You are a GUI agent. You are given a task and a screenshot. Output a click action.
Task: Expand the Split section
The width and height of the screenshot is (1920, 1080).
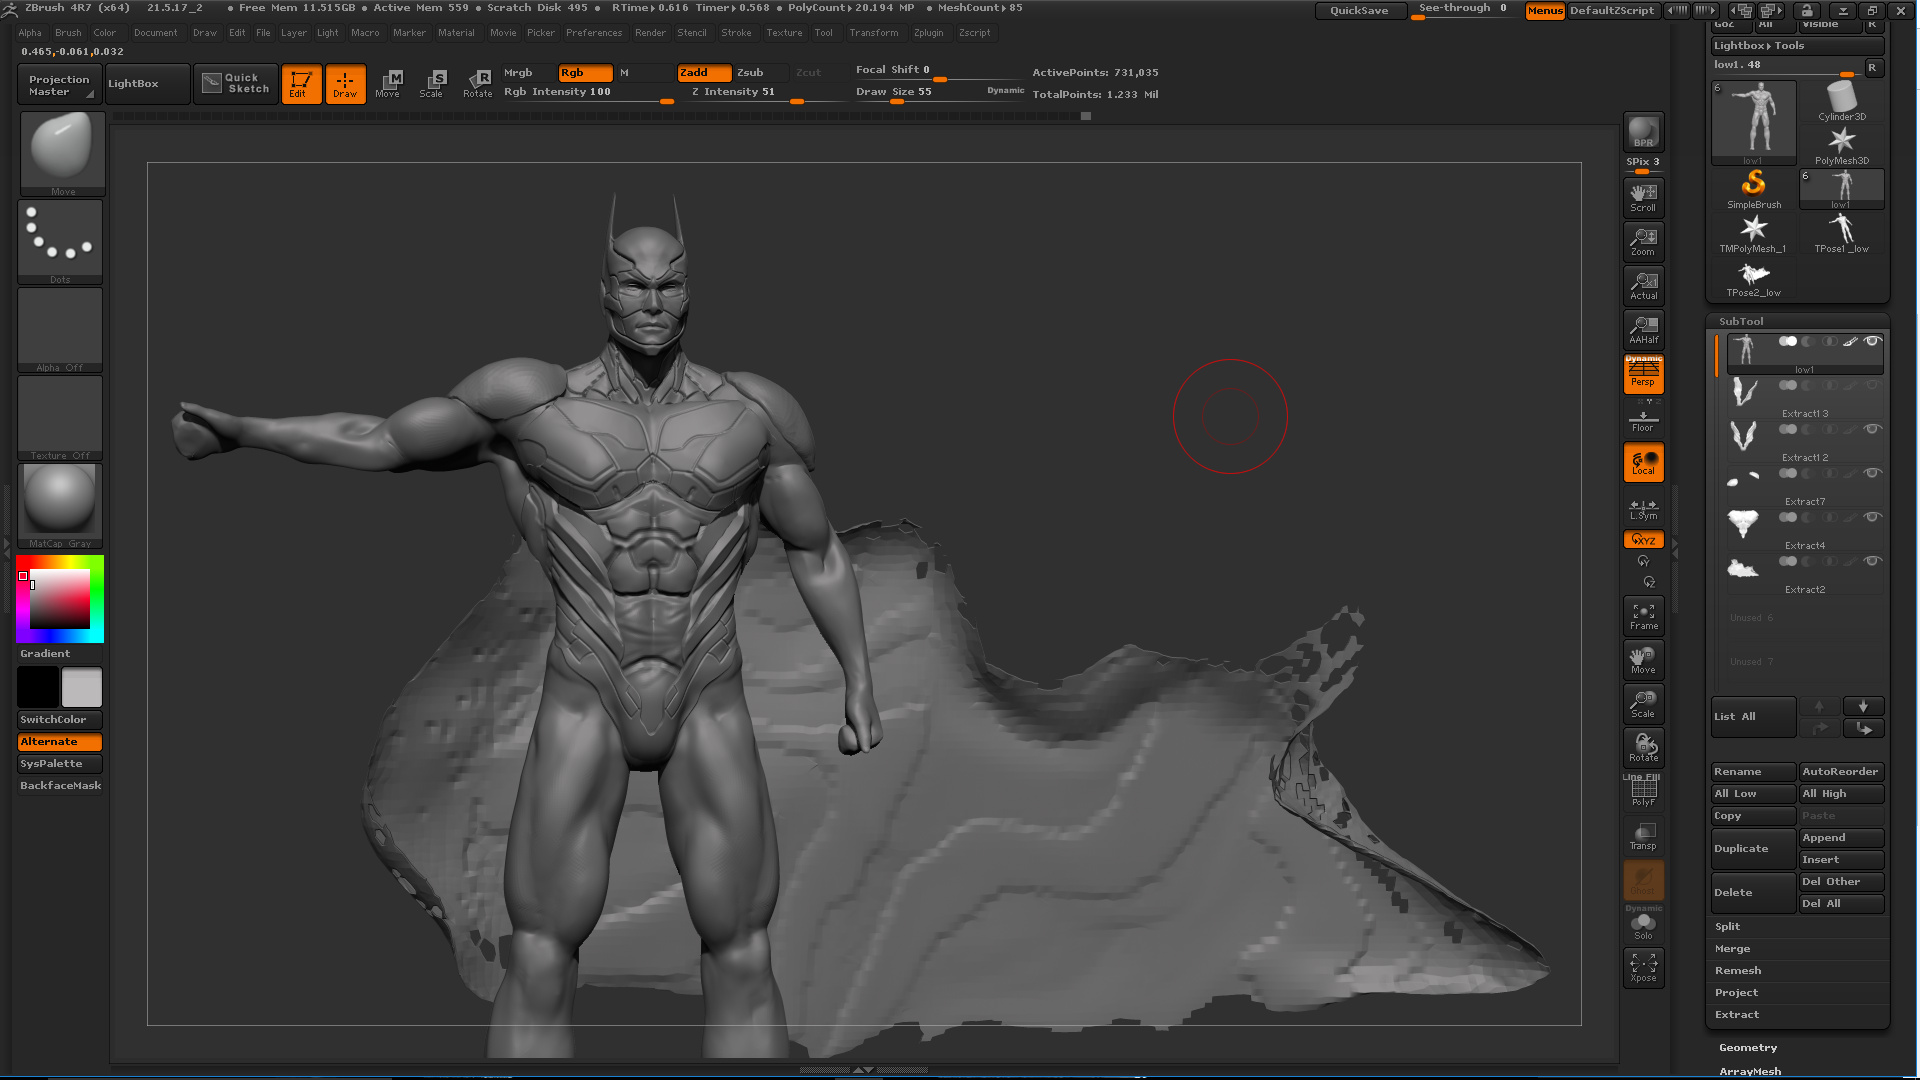(1727, 927)
